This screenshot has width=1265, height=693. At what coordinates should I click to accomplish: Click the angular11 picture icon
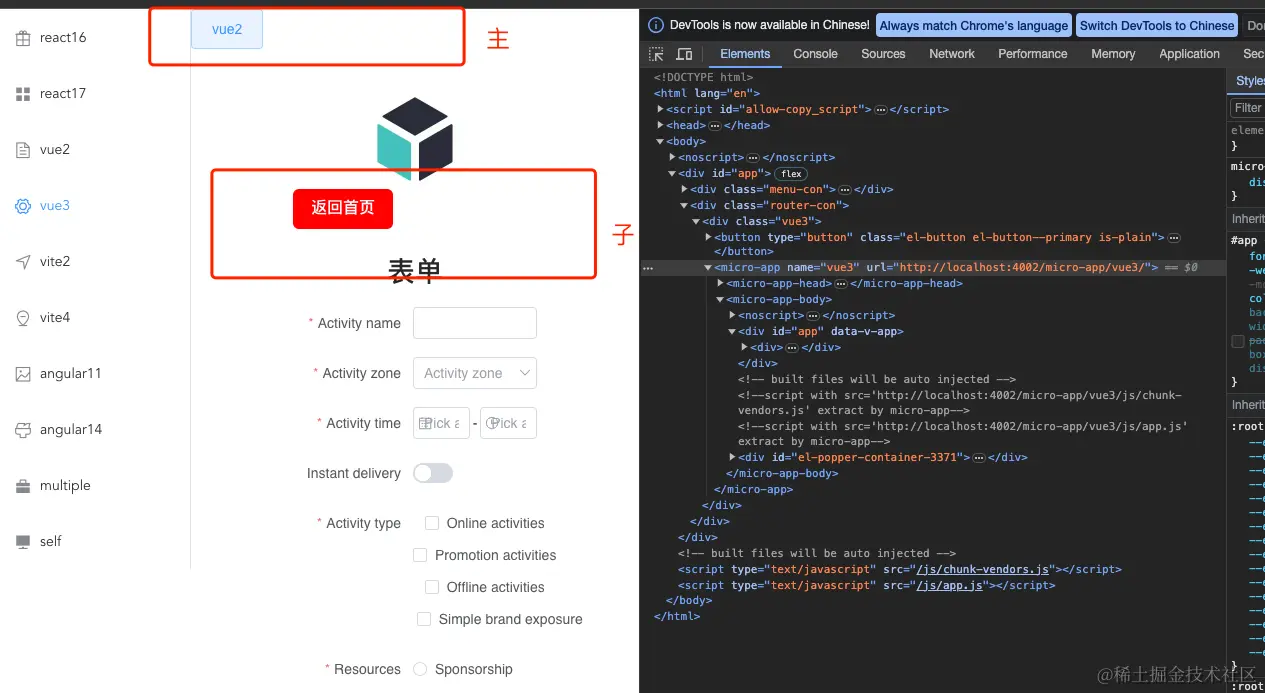tap(22, 373)
